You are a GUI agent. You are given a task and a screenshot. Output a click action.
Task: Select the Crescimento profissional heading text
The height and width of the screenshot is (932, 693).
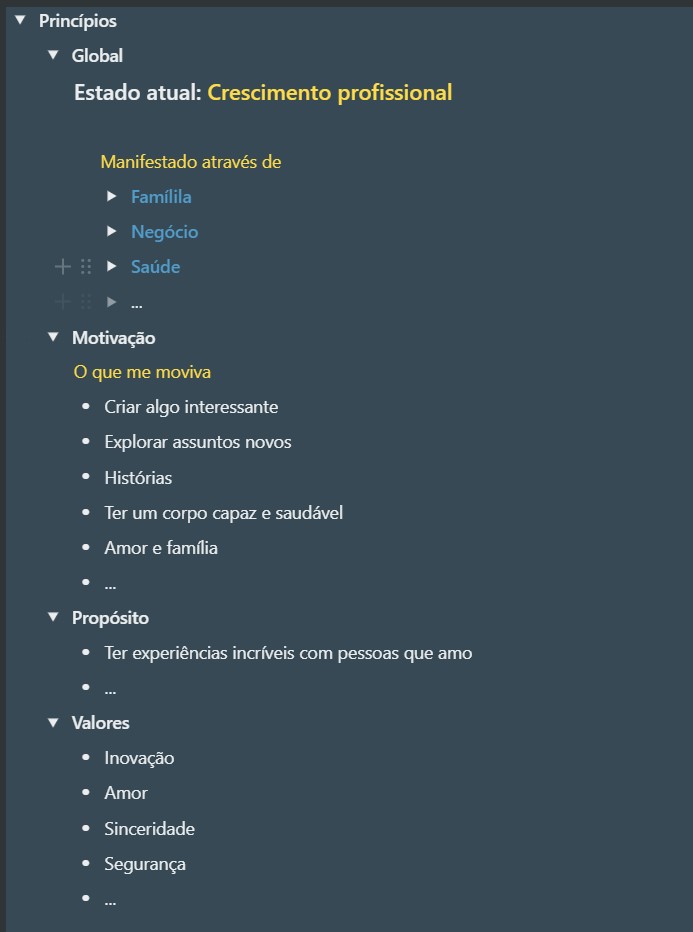[x=330, y=93]
